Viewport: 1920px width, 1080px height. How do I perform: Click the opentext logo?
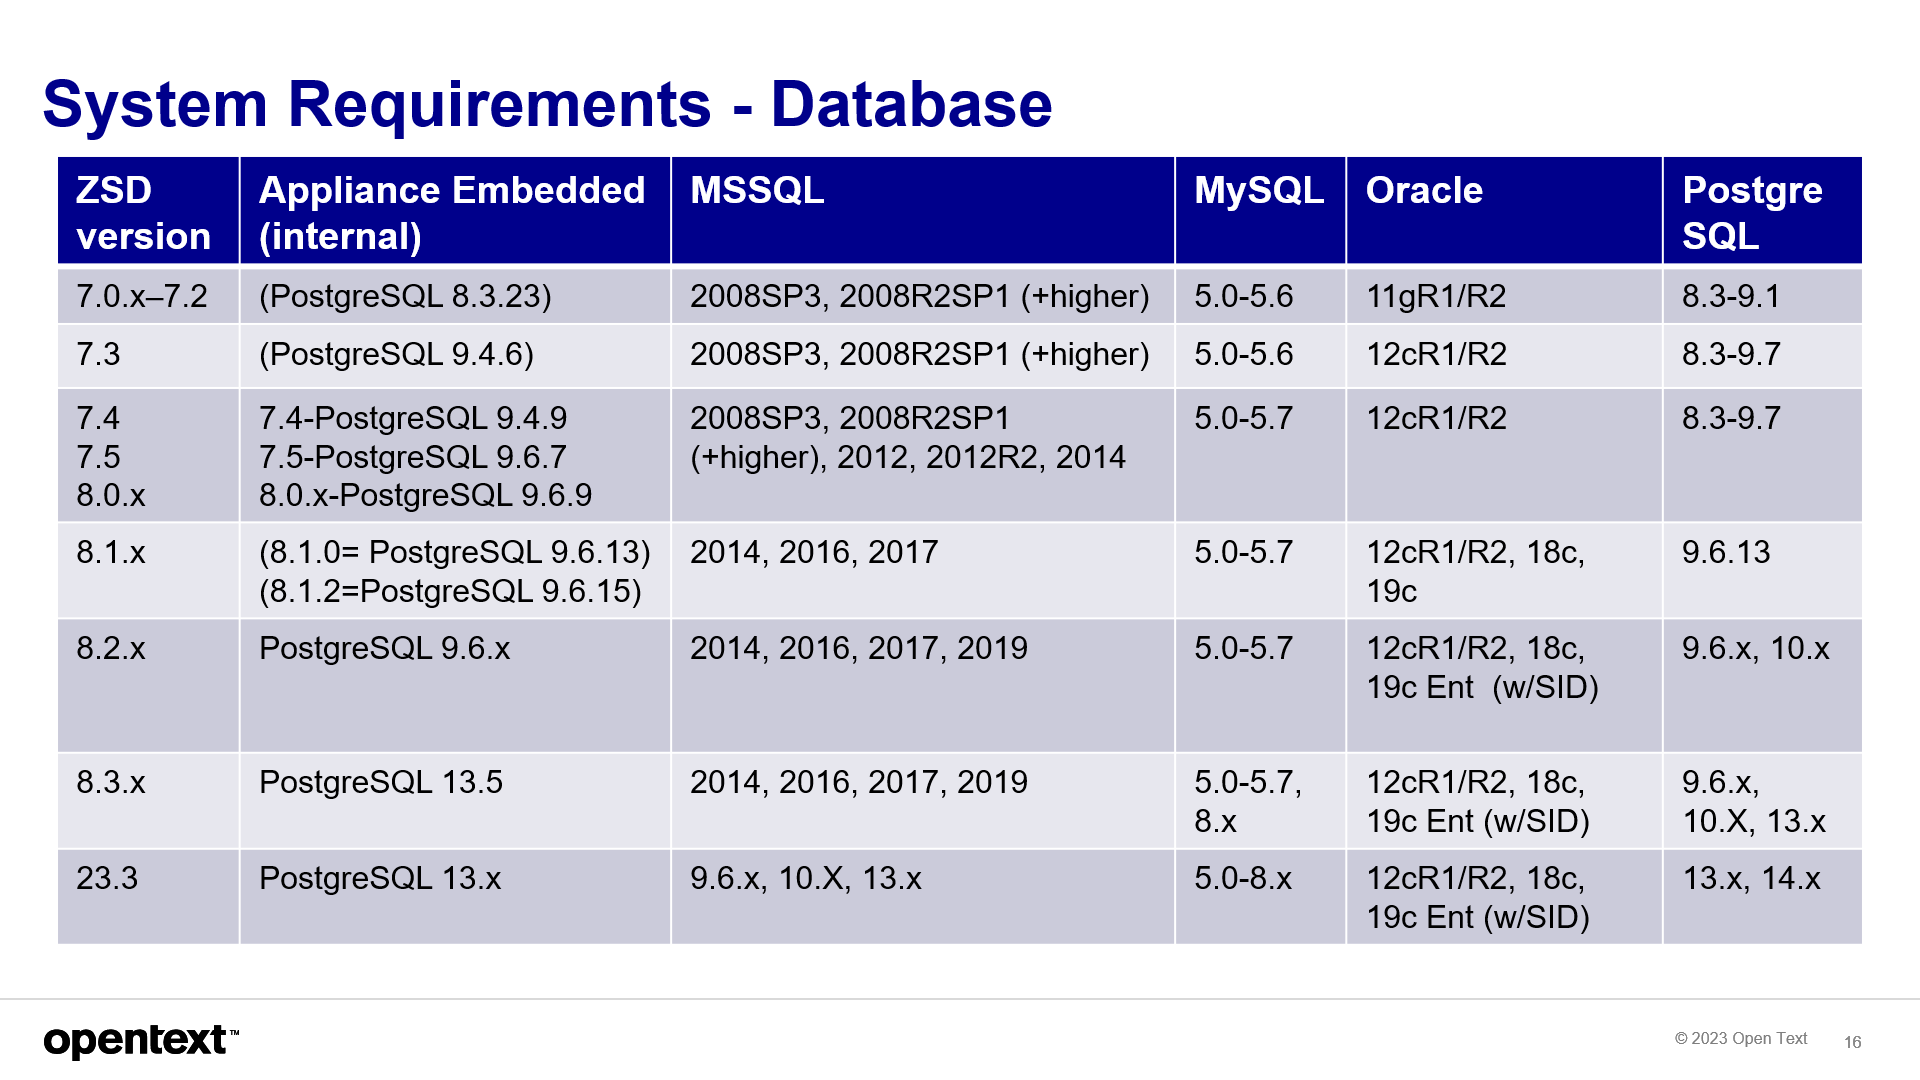[x=141, y=1041]
